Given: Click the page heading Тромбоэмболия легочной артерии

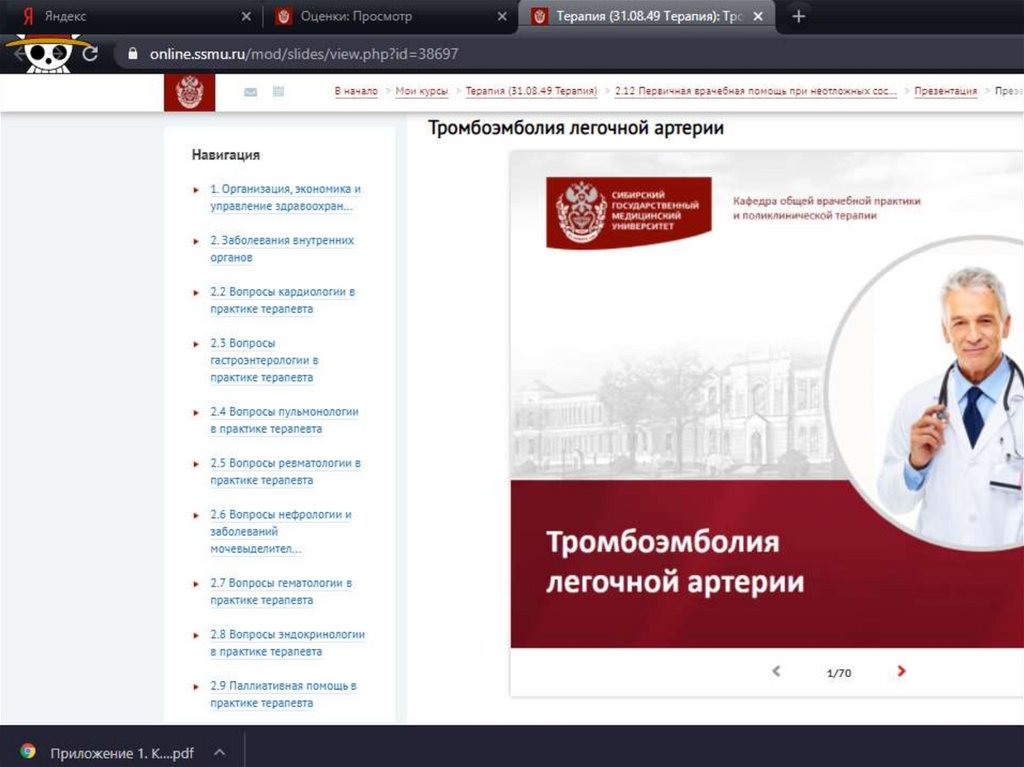Looking at the screenshot, I should click(575, 127).
